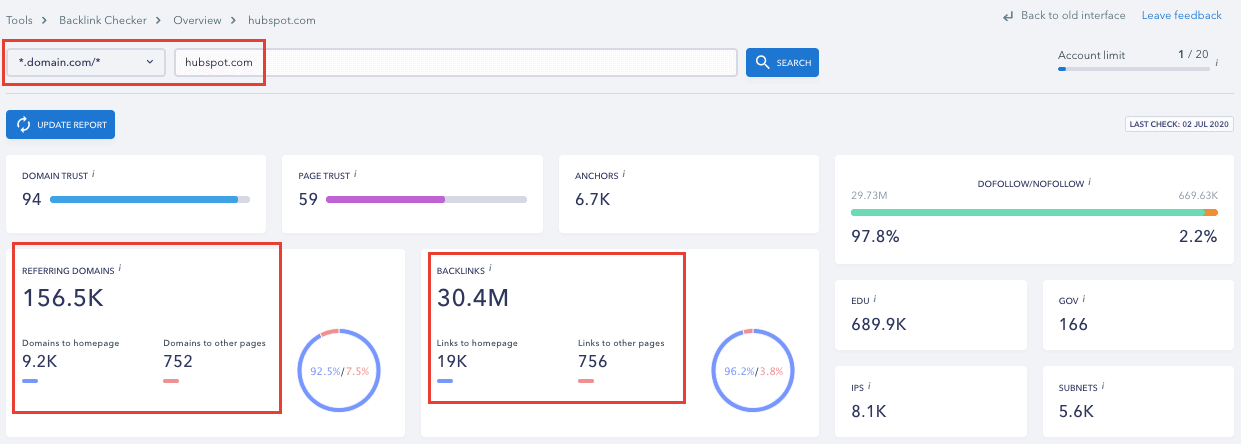Follow the Leave feedback link
The height and width of the screenshot is (444, 1241).
(x=1181, y=15)
